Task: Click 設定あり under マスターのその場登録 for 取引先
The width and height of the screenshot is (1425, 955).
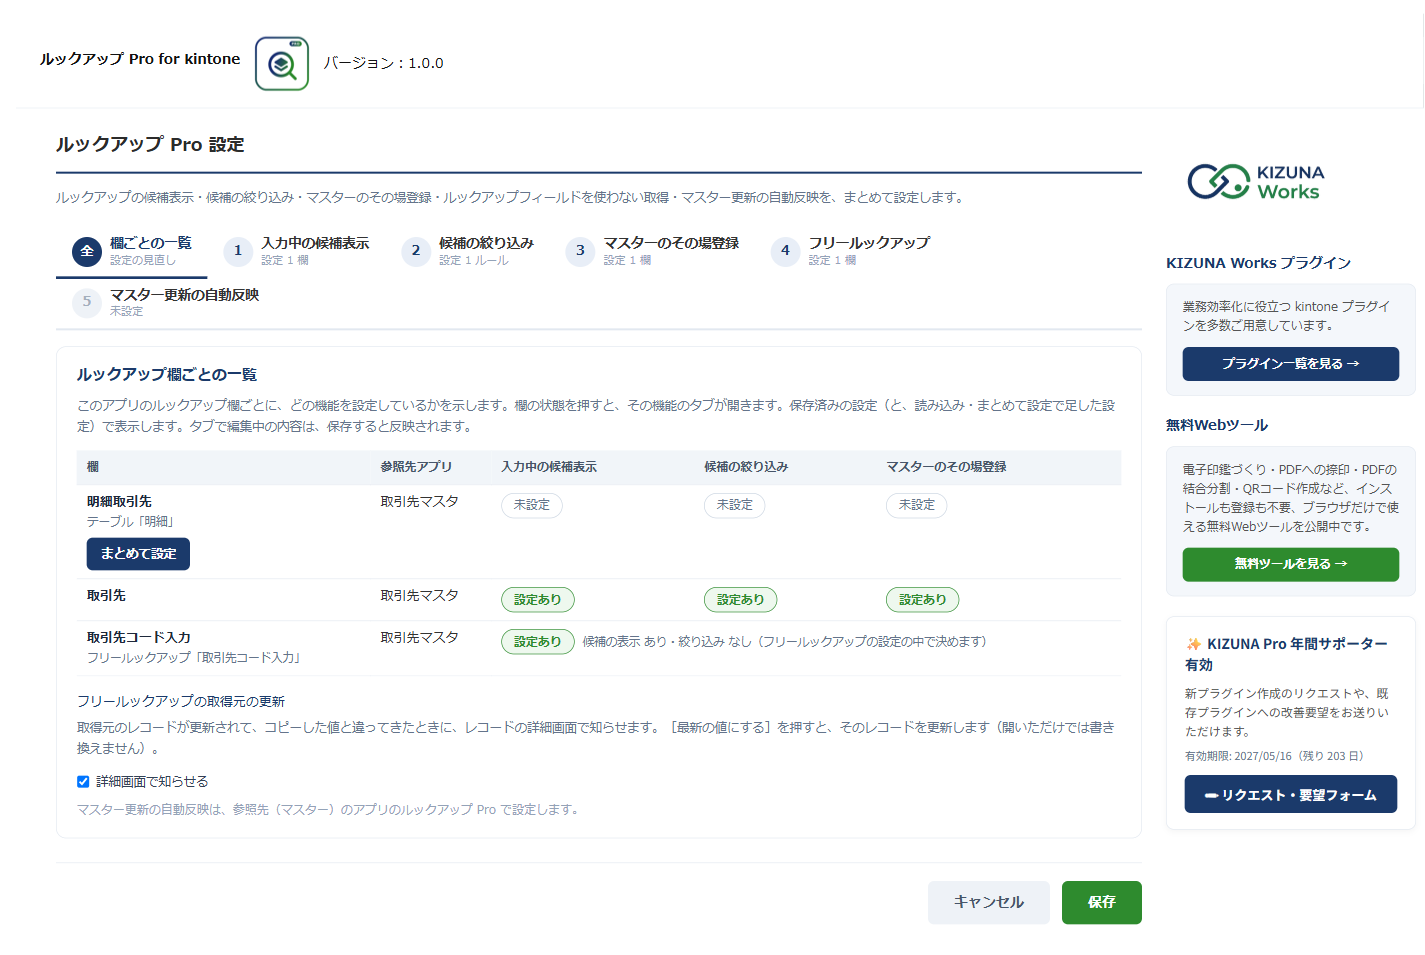Action: (x=923, y=600)
